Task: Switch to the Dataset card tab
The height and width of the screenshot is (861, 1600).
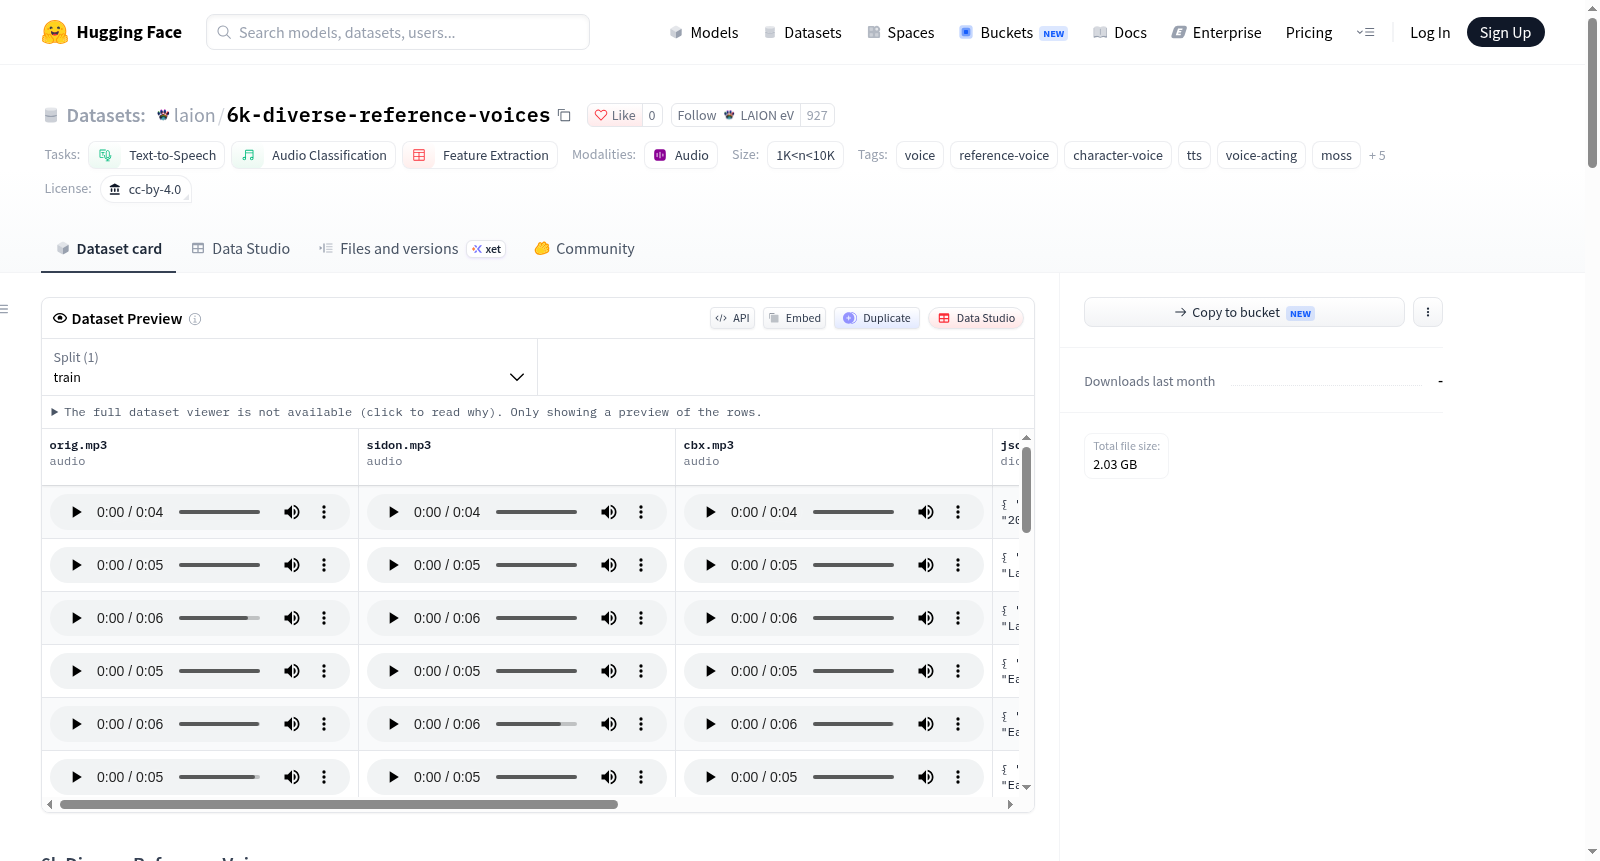Action: pos(108,249)
